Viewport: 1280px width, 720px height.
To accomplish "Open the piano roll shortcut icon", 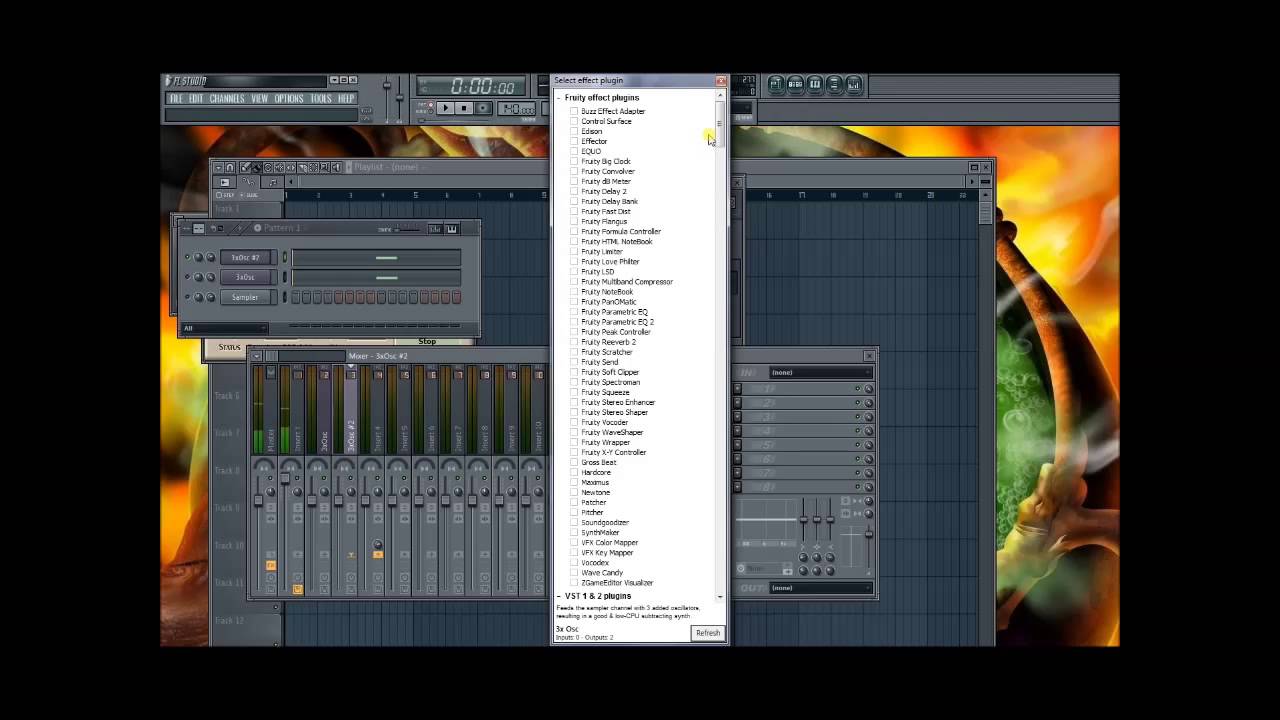I will (x=815, y=85).
